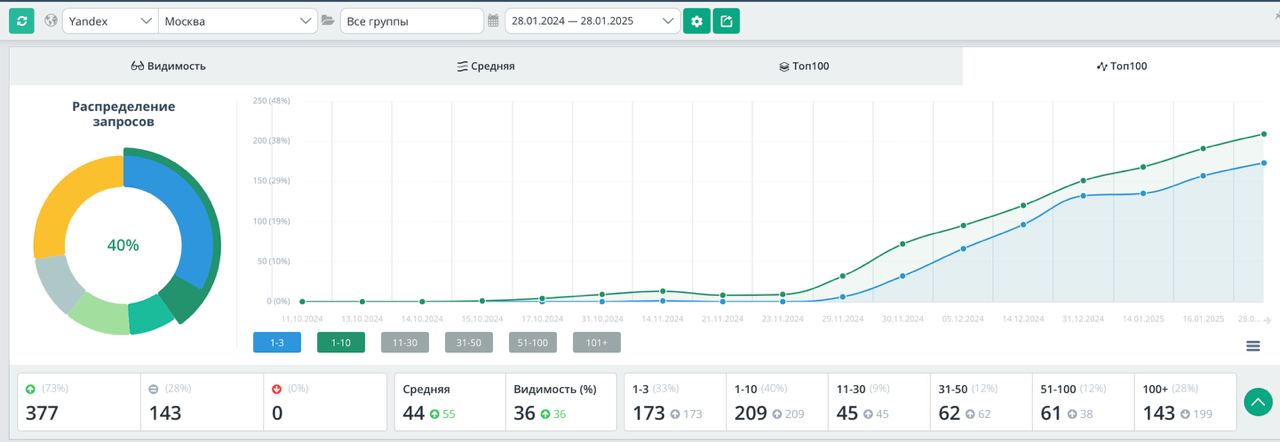Open the Yandex search engine dropdown

[110, 21]
